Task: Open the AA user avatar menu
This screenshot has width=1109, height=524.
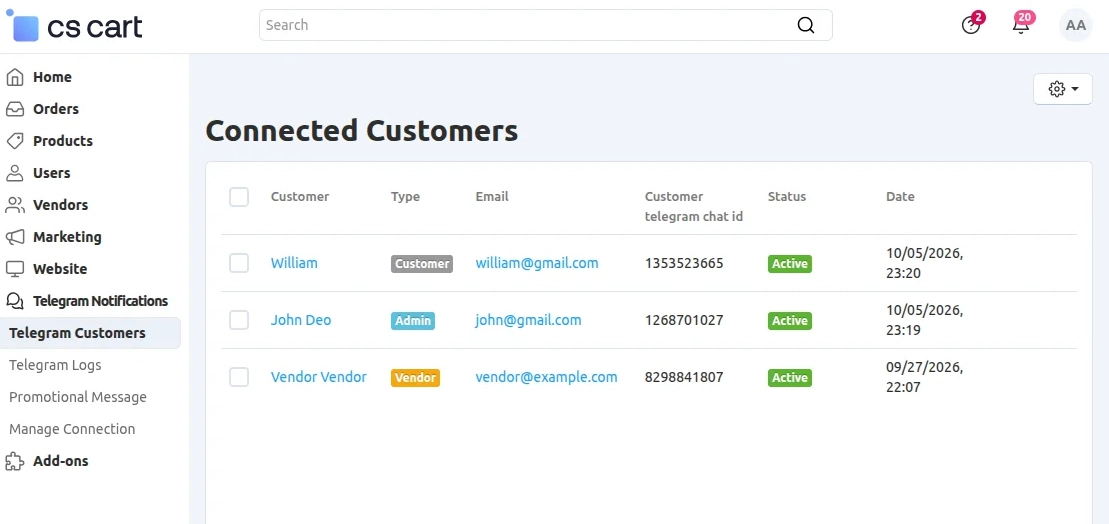Action: [1076, 25]
